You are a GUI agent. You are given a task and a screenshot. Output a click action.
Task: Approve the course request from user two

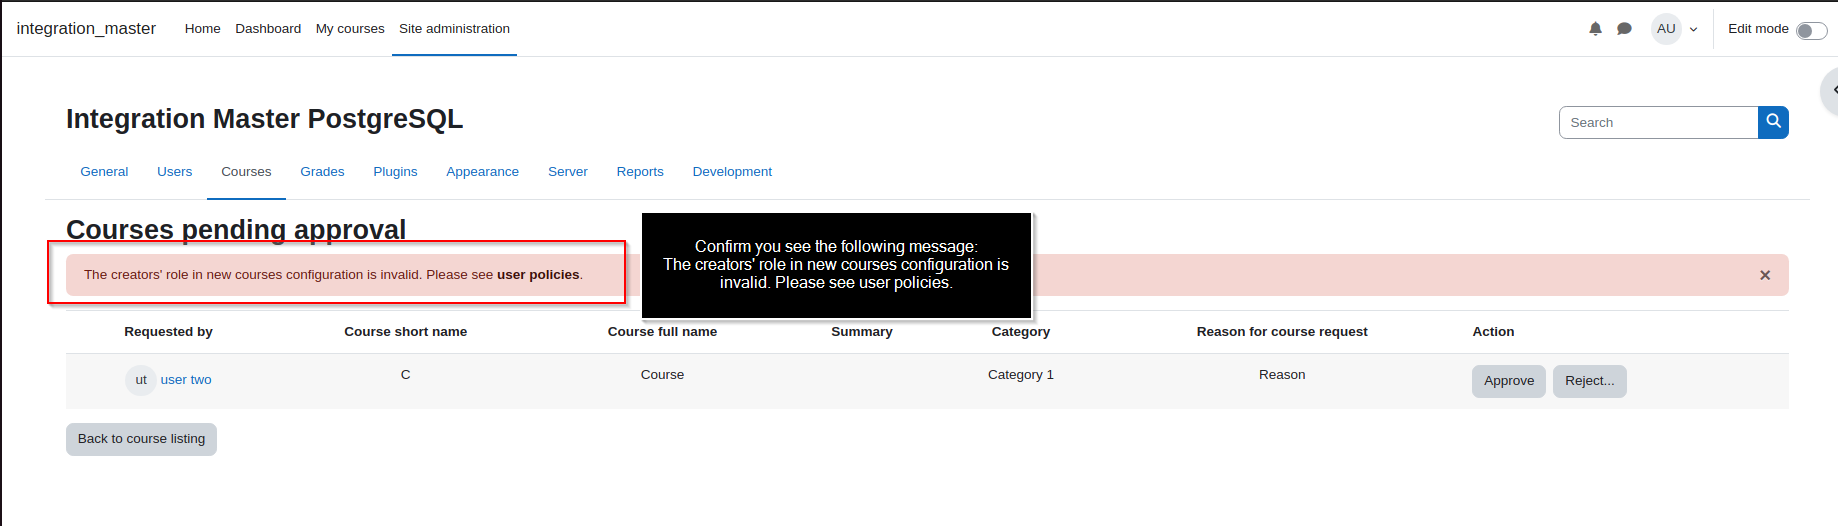click(1508, 381)
